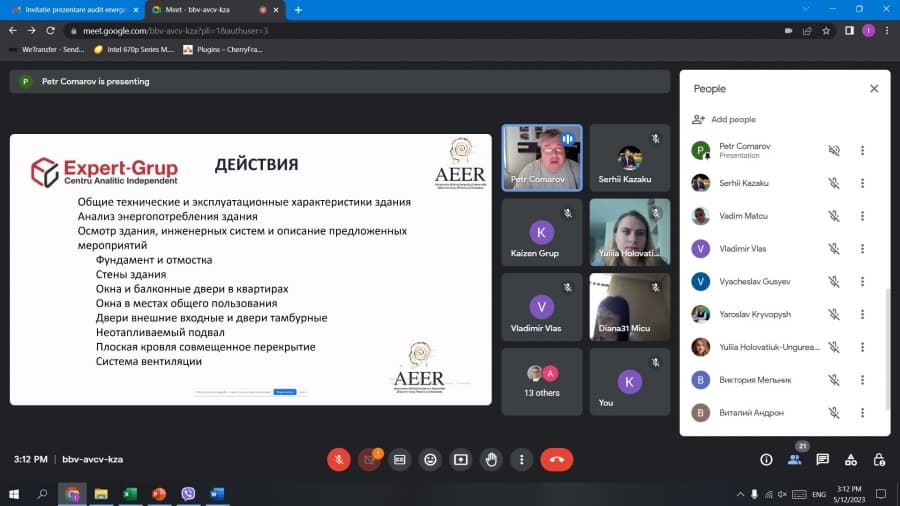The height and width of the screenshot is (506, 900).
Task: Open more actions for Petr Comarov
Action: 862,150
